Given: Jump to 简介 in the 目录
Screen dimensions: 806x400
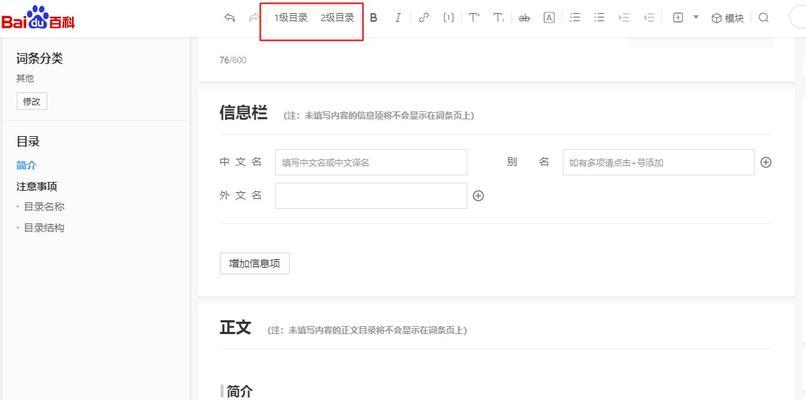Looking at the screenshot, I should click(27, 166).
